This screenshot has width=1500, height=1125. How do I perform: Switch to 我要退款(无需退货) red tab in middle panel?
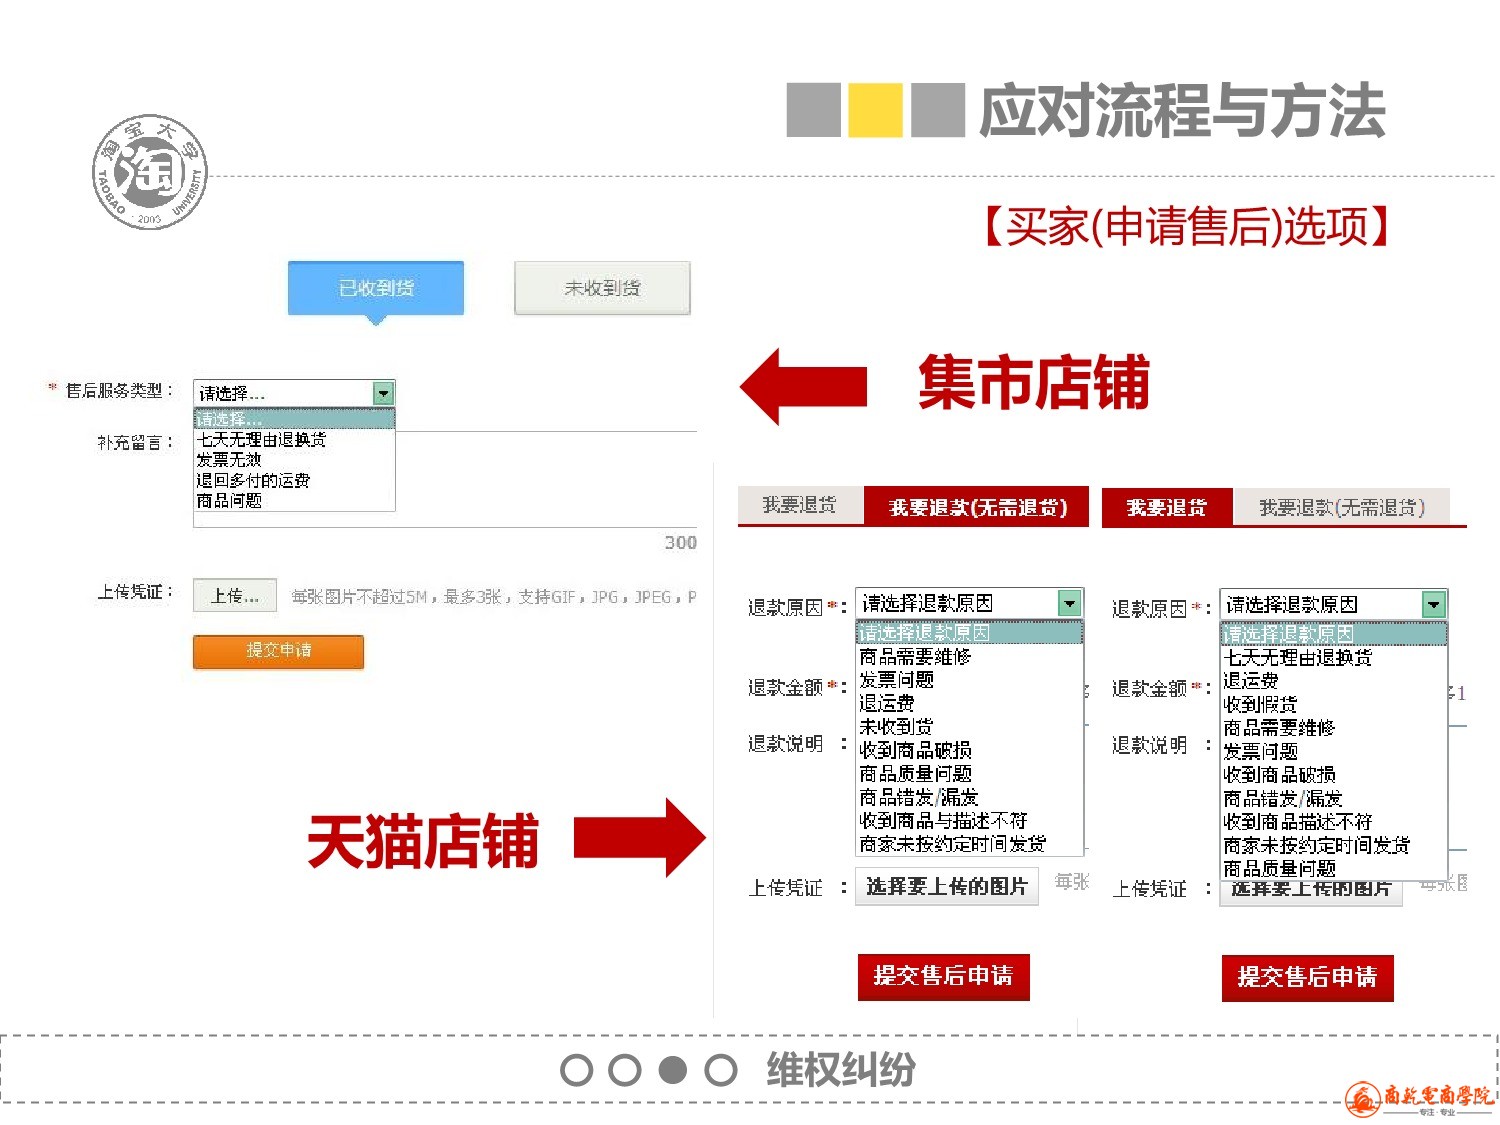coord(977,507)
